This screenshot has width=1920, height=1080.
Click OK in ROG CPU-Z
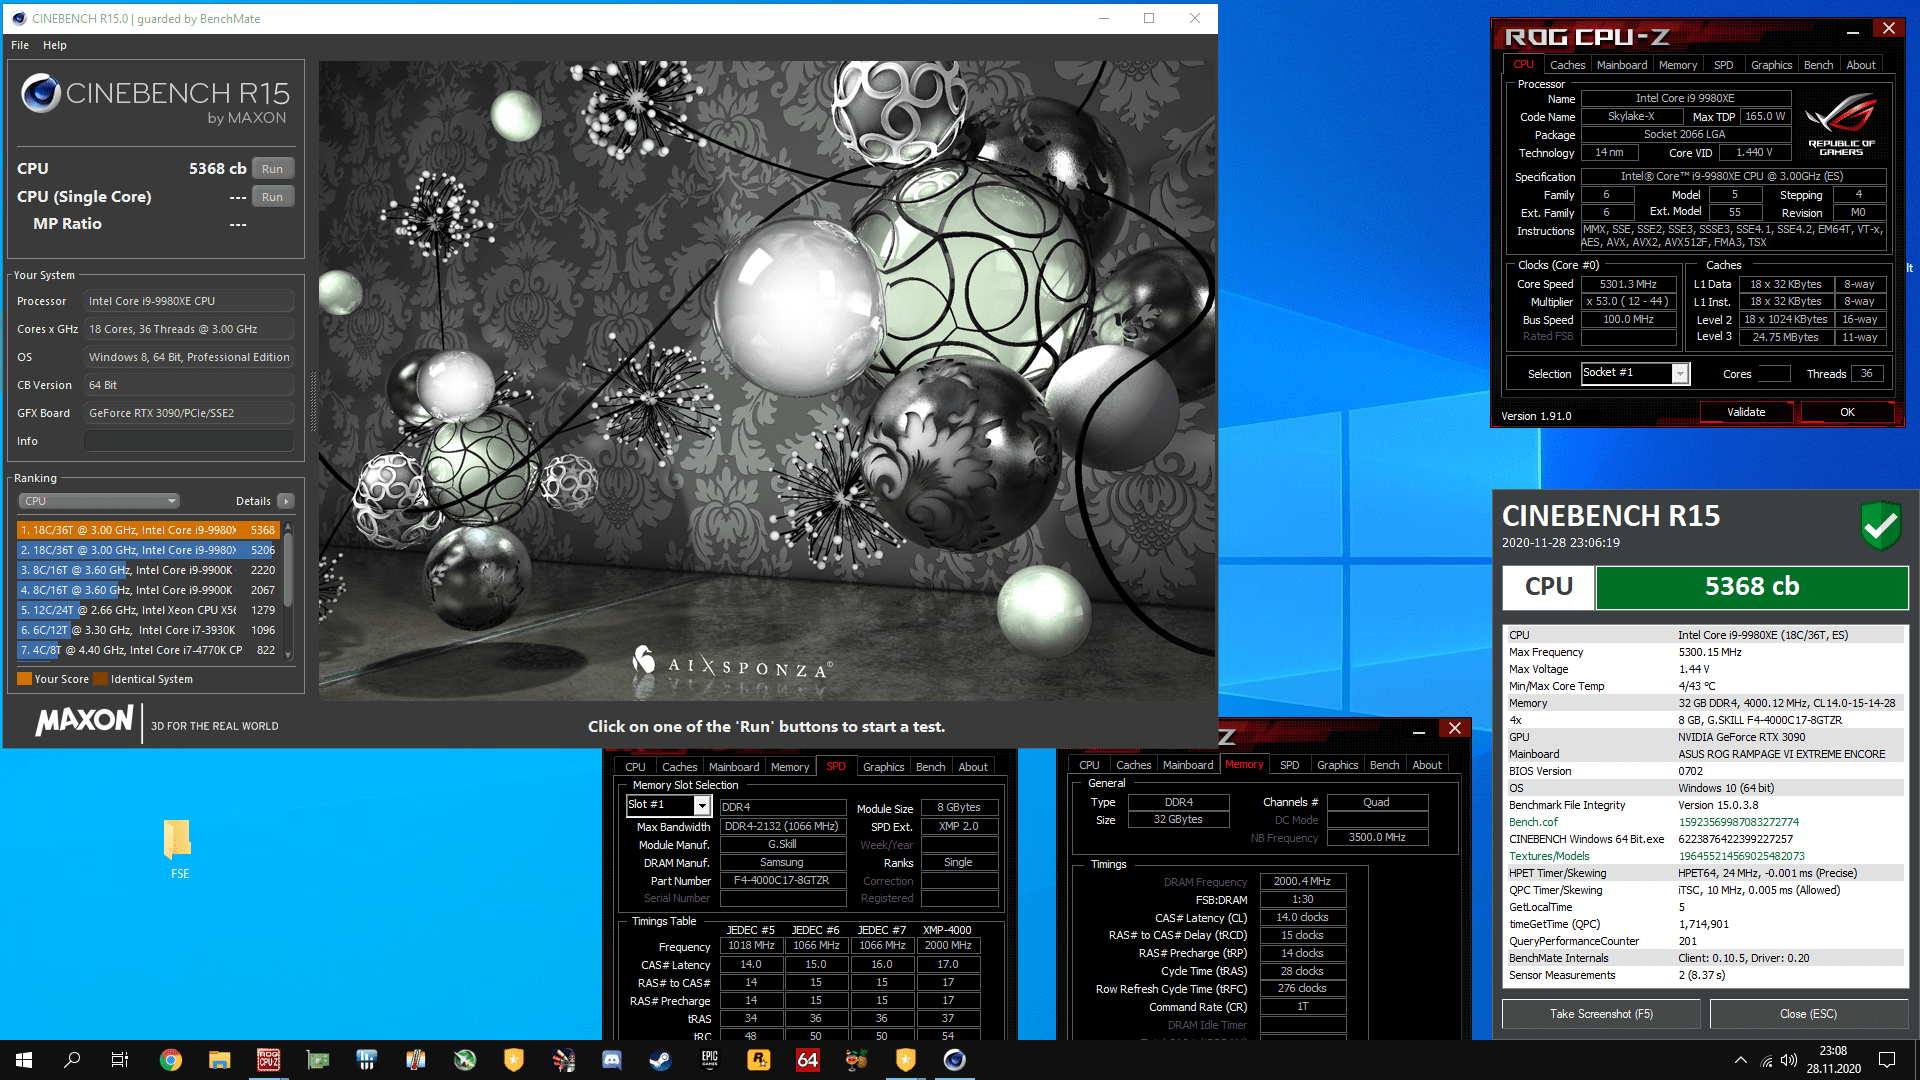(x=1847, y=412)
